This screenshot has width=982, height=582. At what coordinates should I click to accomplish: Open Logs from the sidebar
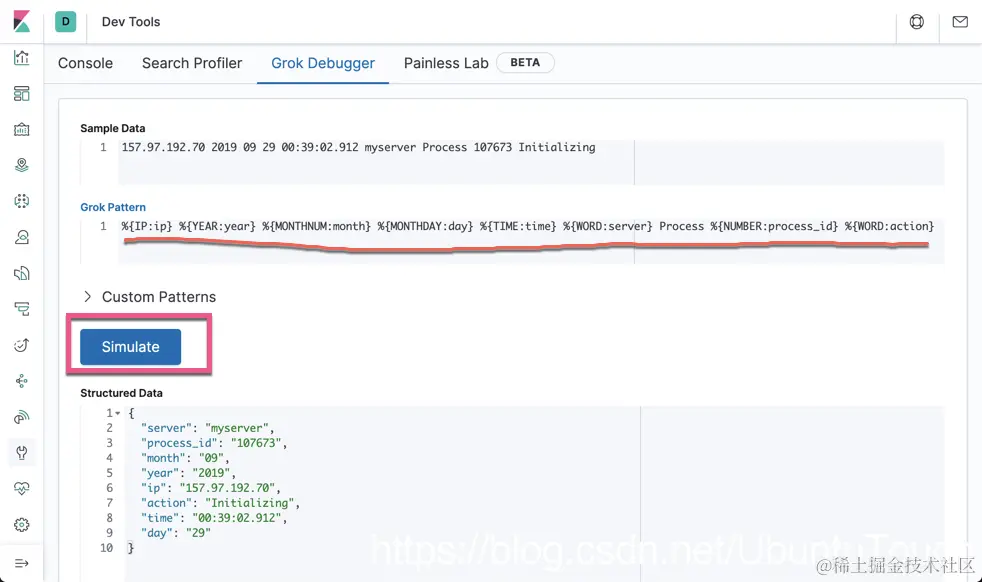tap(21, 273)
